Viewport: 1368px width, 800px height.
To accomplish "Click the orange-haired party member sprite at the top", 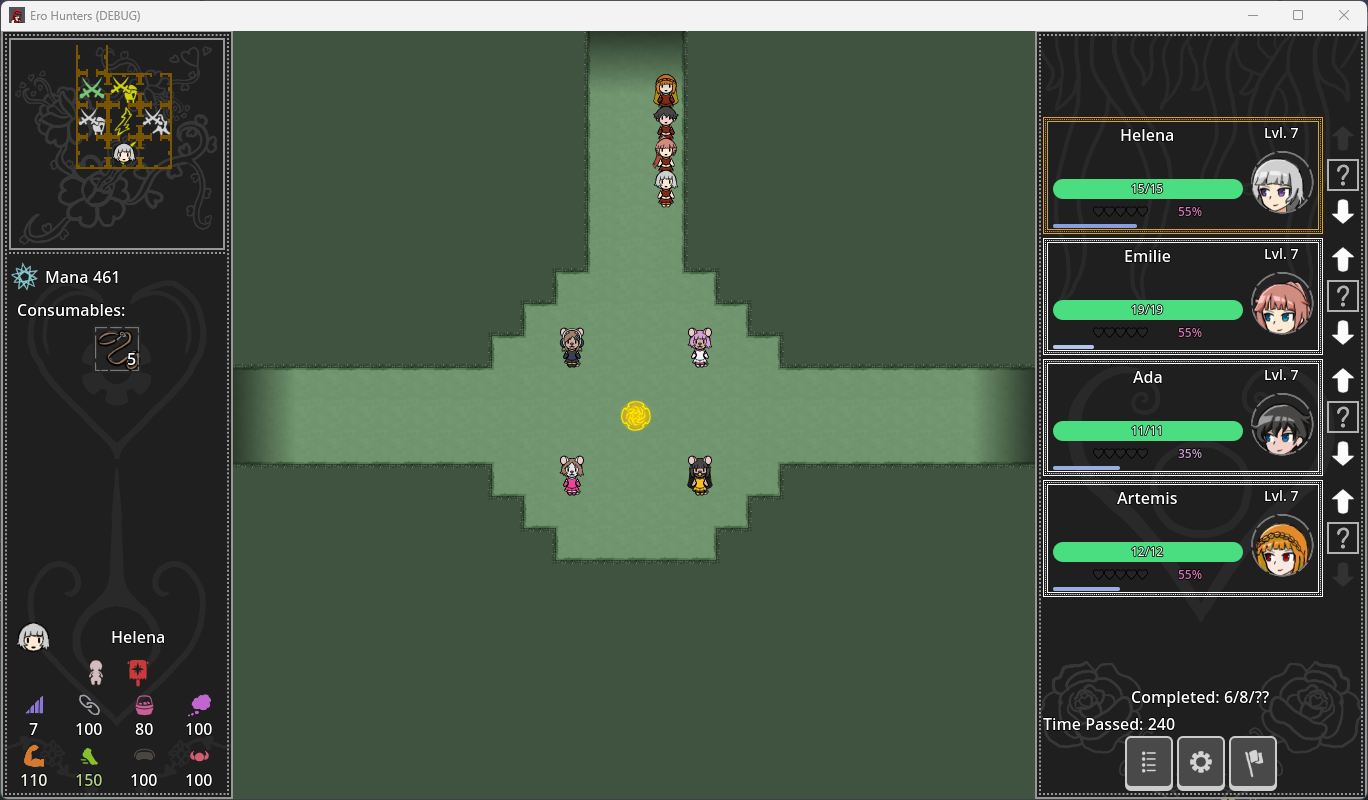I will point(667,91).
